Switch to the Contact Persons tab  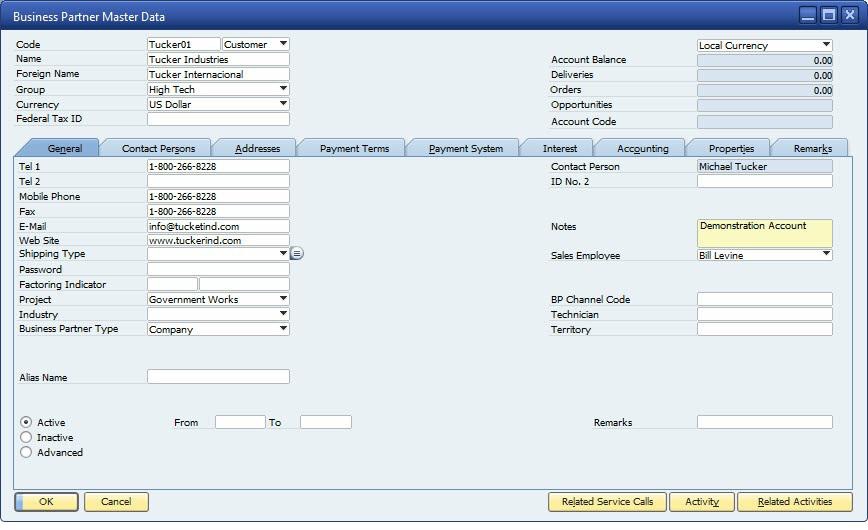[158, 148]
